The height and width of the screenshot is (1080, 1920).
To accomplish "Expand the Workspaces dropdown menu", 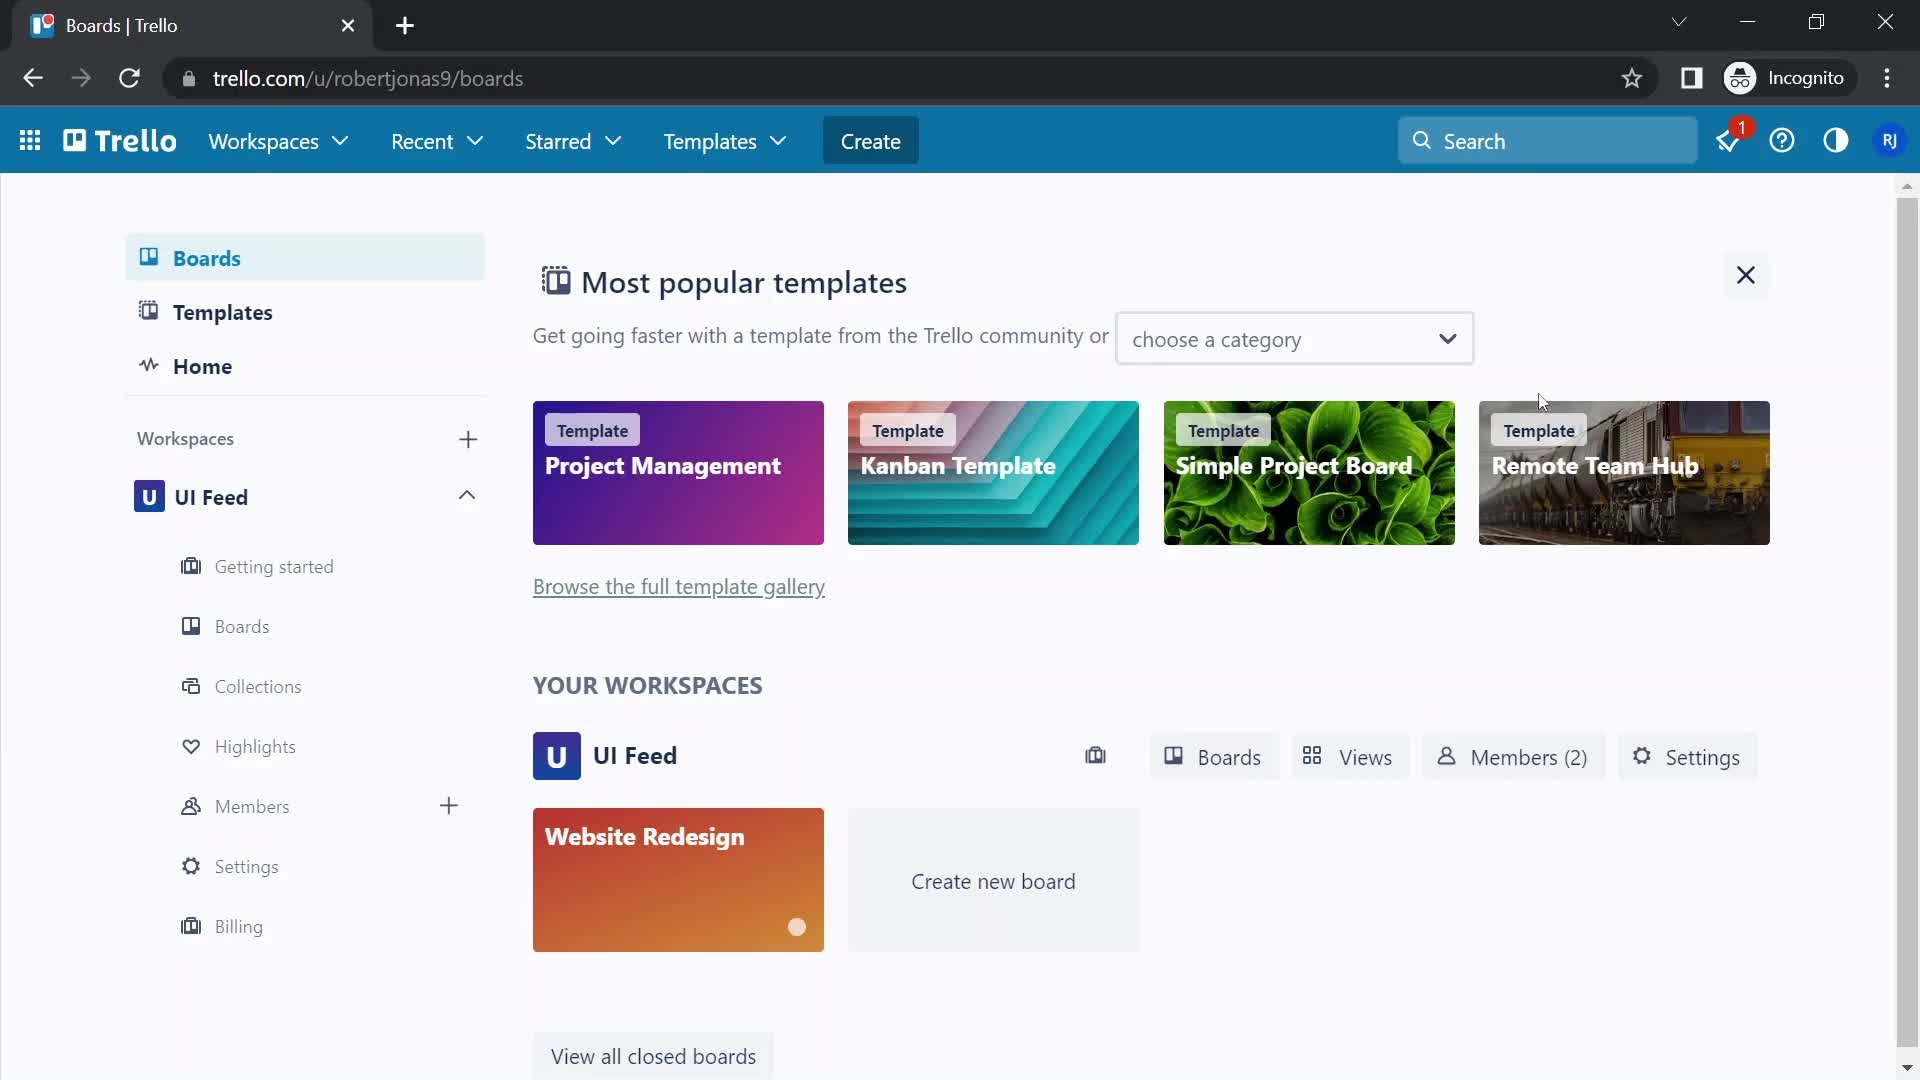I will coord(278,141).
